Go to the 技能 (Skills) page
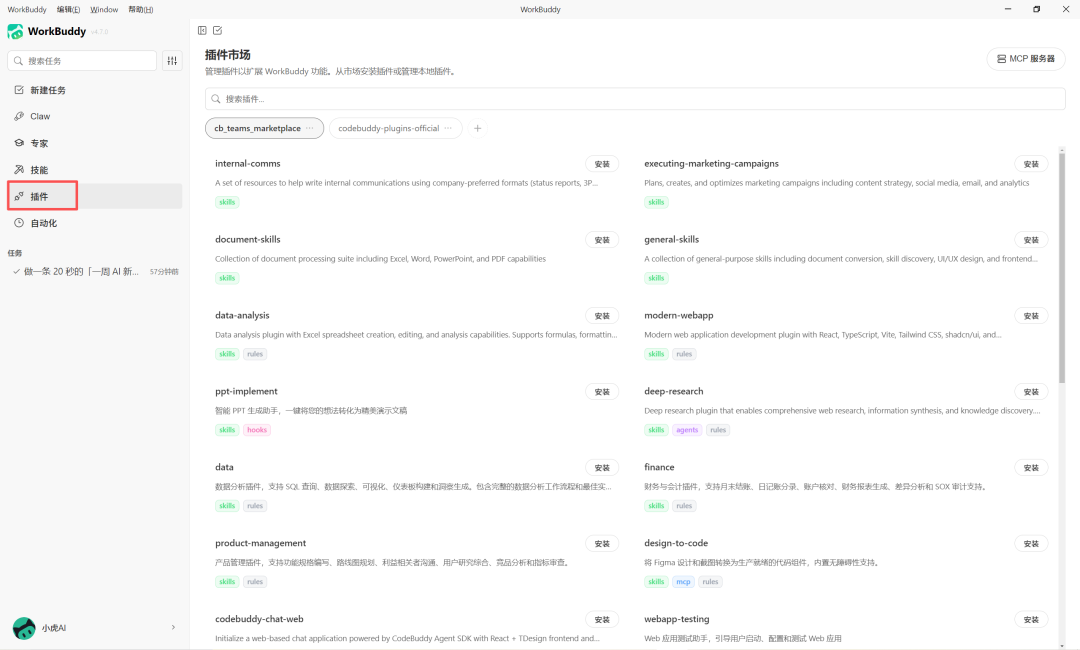Image resolution: width=1080 pixels, height=650 pixels. [39, 170]
